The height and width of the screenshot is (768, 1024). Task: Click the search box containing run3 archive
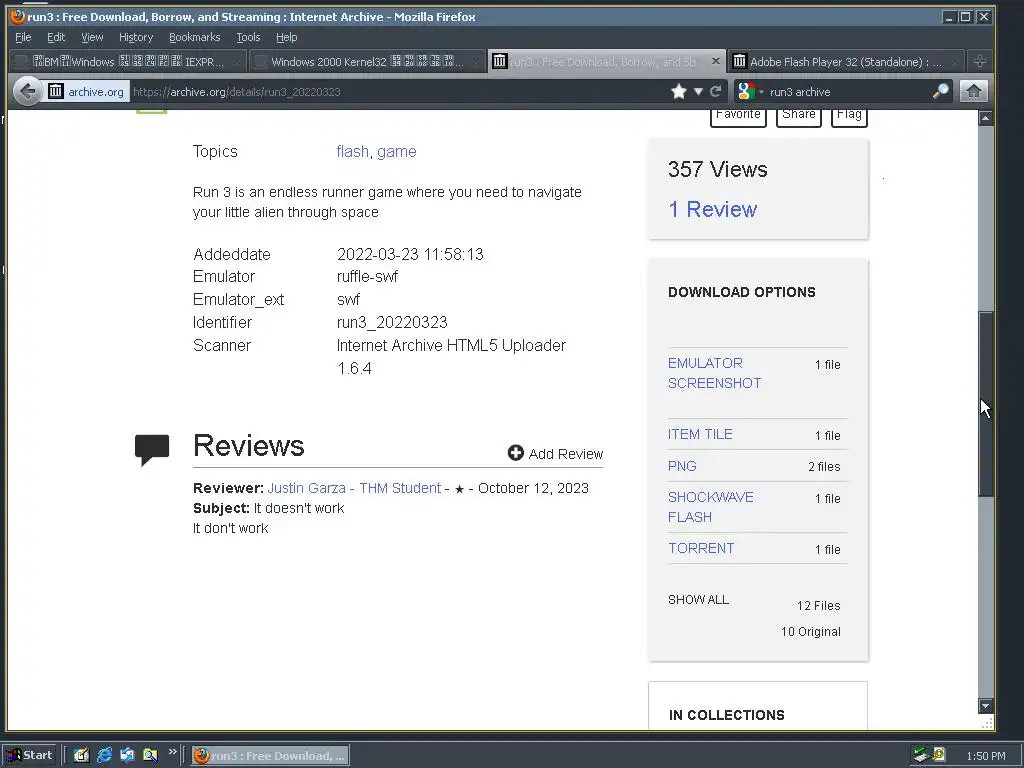coord(849,91)
